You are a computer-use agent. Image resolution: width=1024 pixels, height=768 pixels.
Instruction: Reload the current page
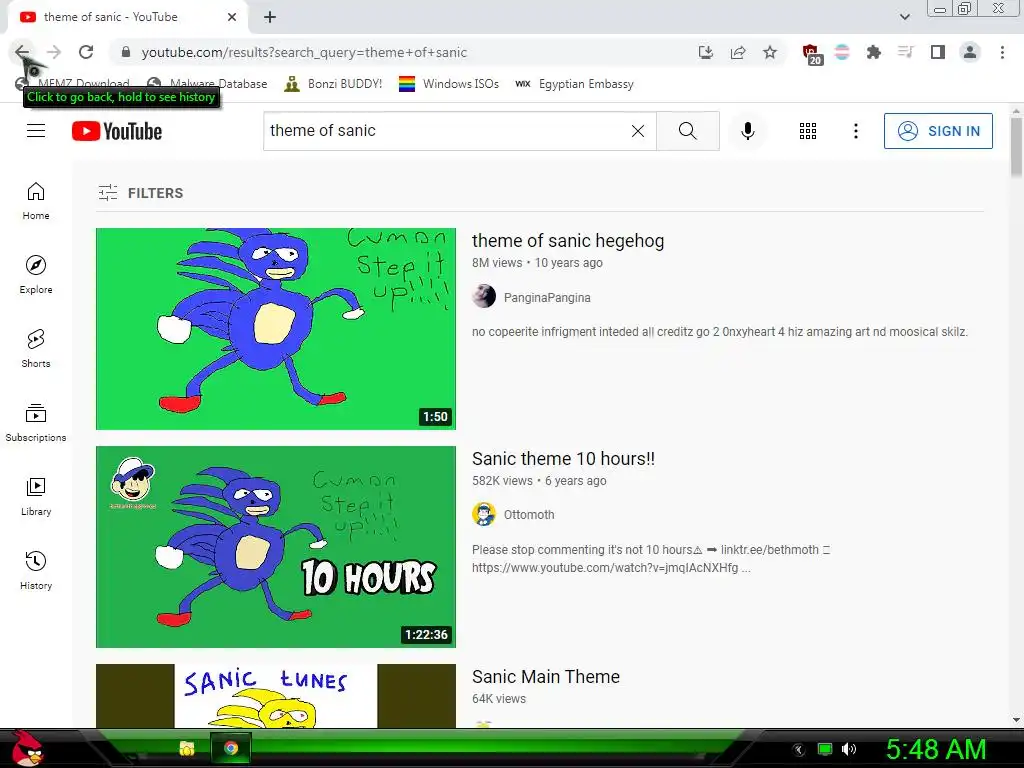point(86,52)
